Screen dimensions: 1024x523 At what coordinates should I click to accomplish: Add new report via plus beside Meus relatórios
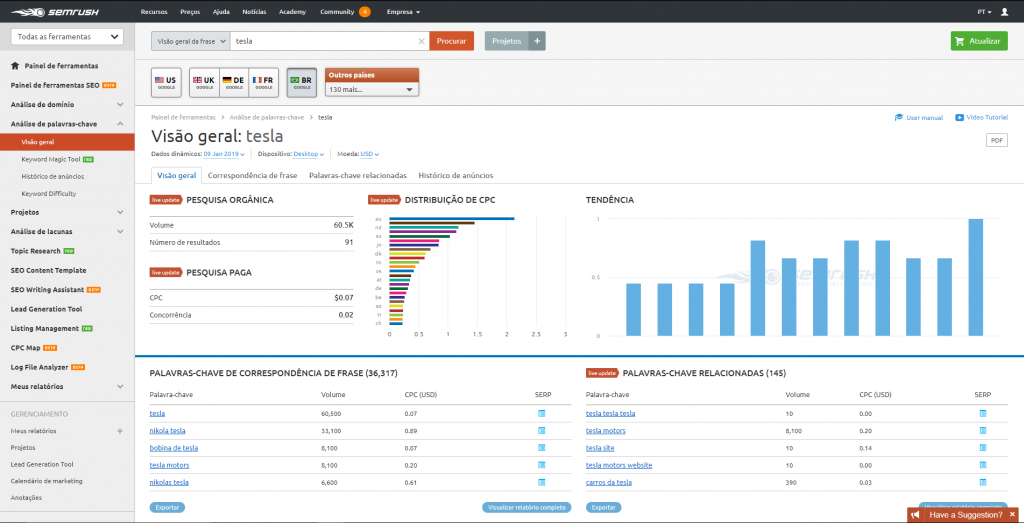(x=120, y=431)
